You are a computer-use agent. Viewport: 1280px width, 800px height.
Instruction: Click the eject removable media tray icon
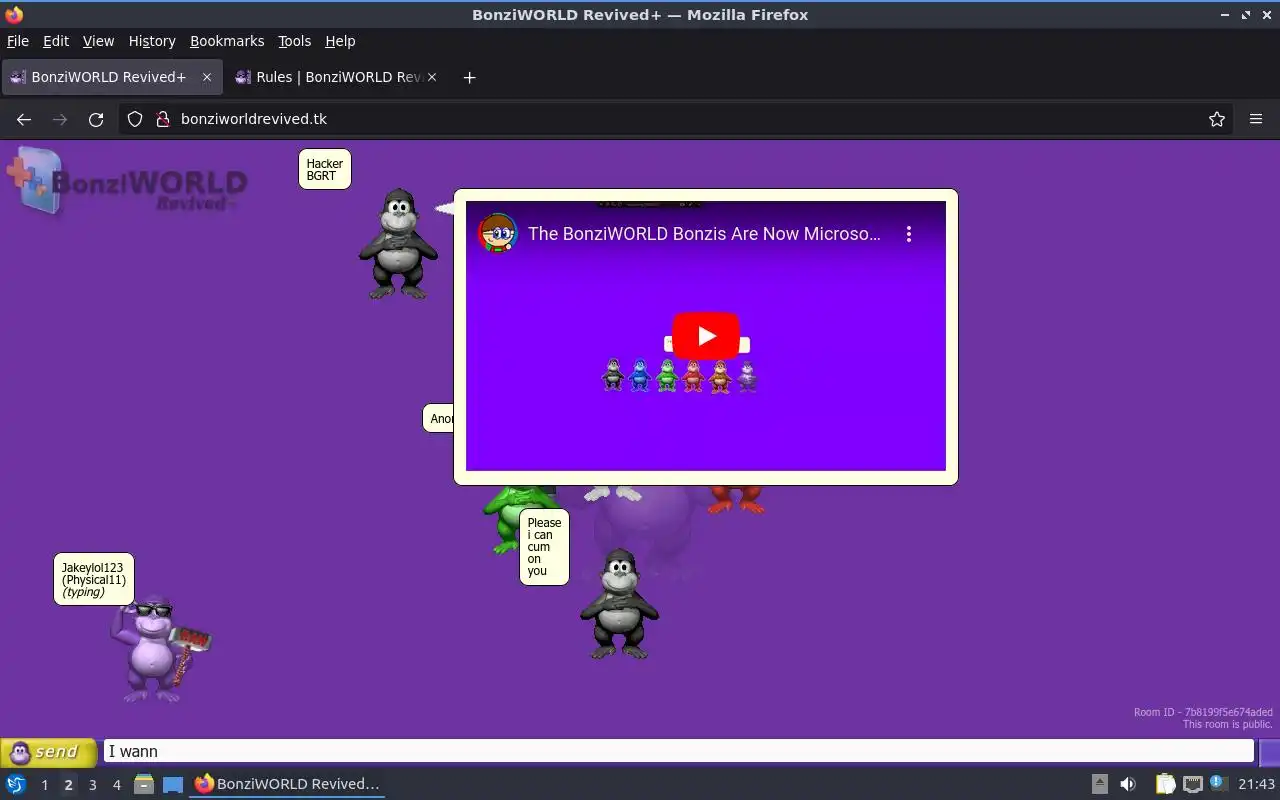coord(1100,784)
